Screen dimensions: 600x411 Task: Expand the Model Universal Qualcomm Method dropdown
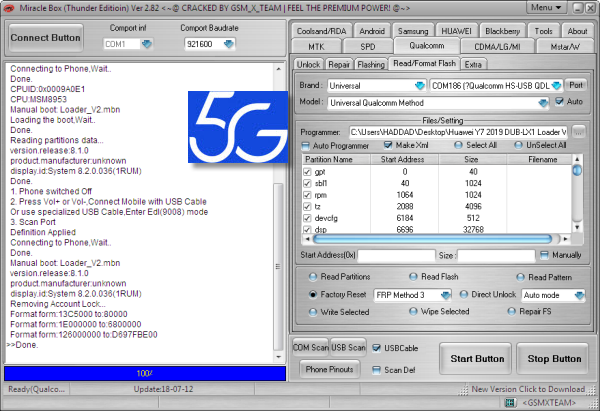click(543, 103)
